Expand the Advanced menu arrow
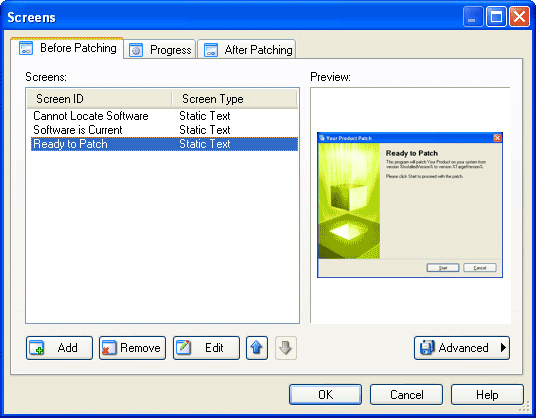 click(503, 348)
